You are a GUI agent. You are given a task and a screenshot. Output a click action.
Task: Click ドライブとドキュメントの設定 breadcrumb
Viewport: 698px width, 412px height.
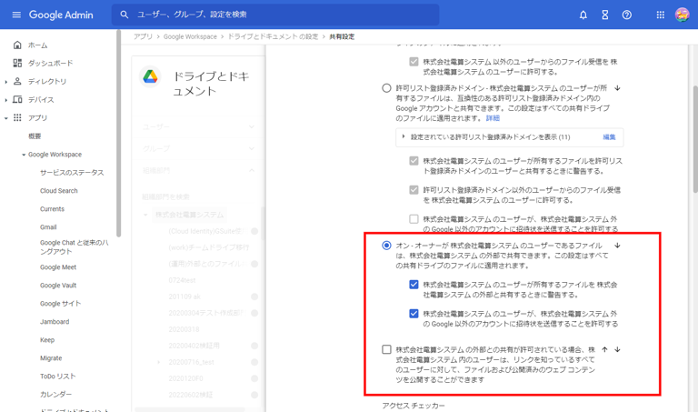tap(273, 36)
